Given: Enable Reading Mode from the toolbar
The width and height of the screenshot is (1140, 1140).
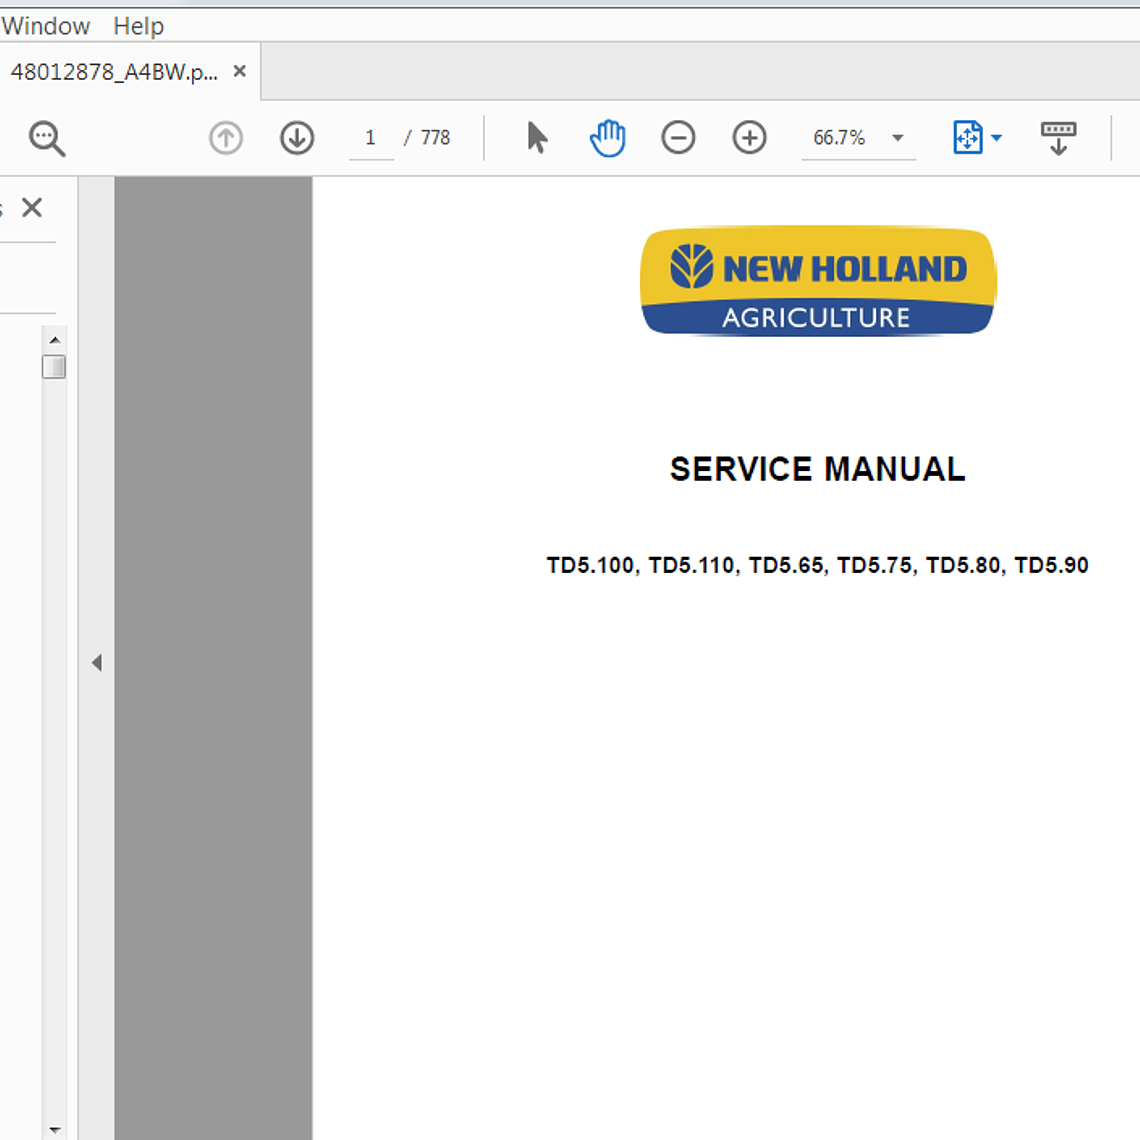Looking at the screenshot, I should tap(1058, 137).
